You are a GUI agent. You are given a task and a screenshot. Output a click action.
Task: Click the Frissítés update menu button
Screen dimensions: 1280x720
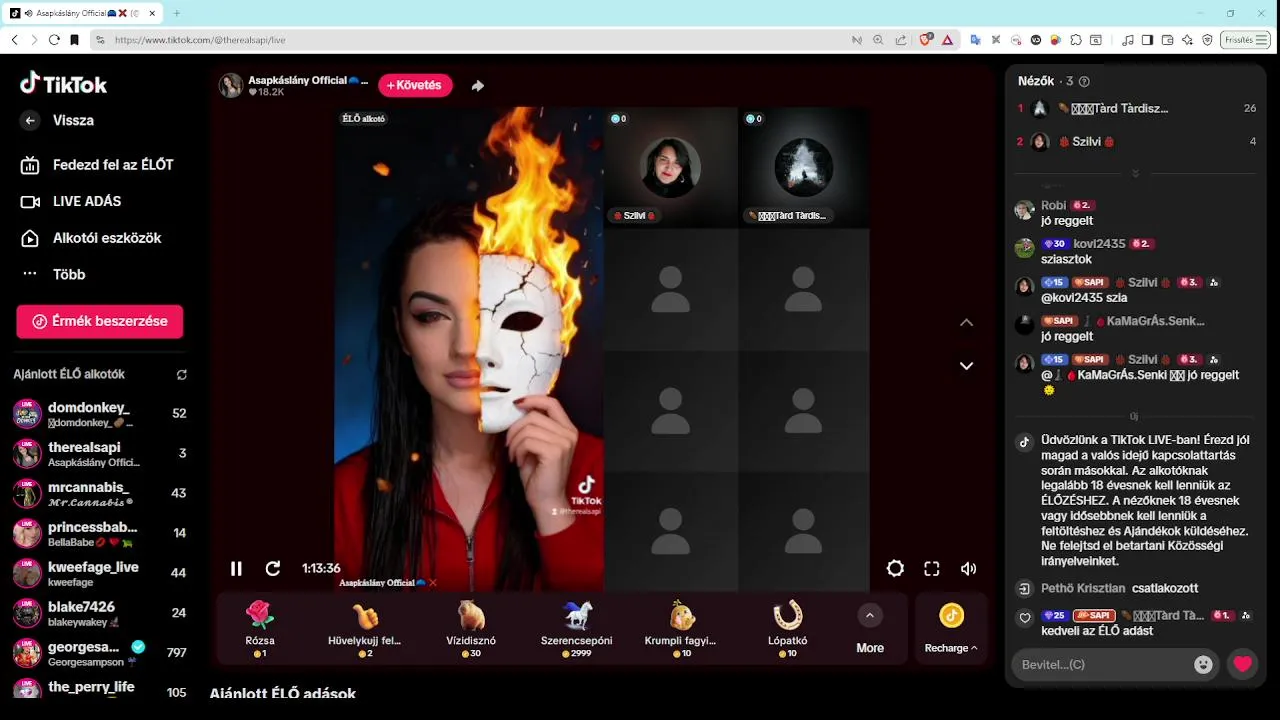point(1246,40)
